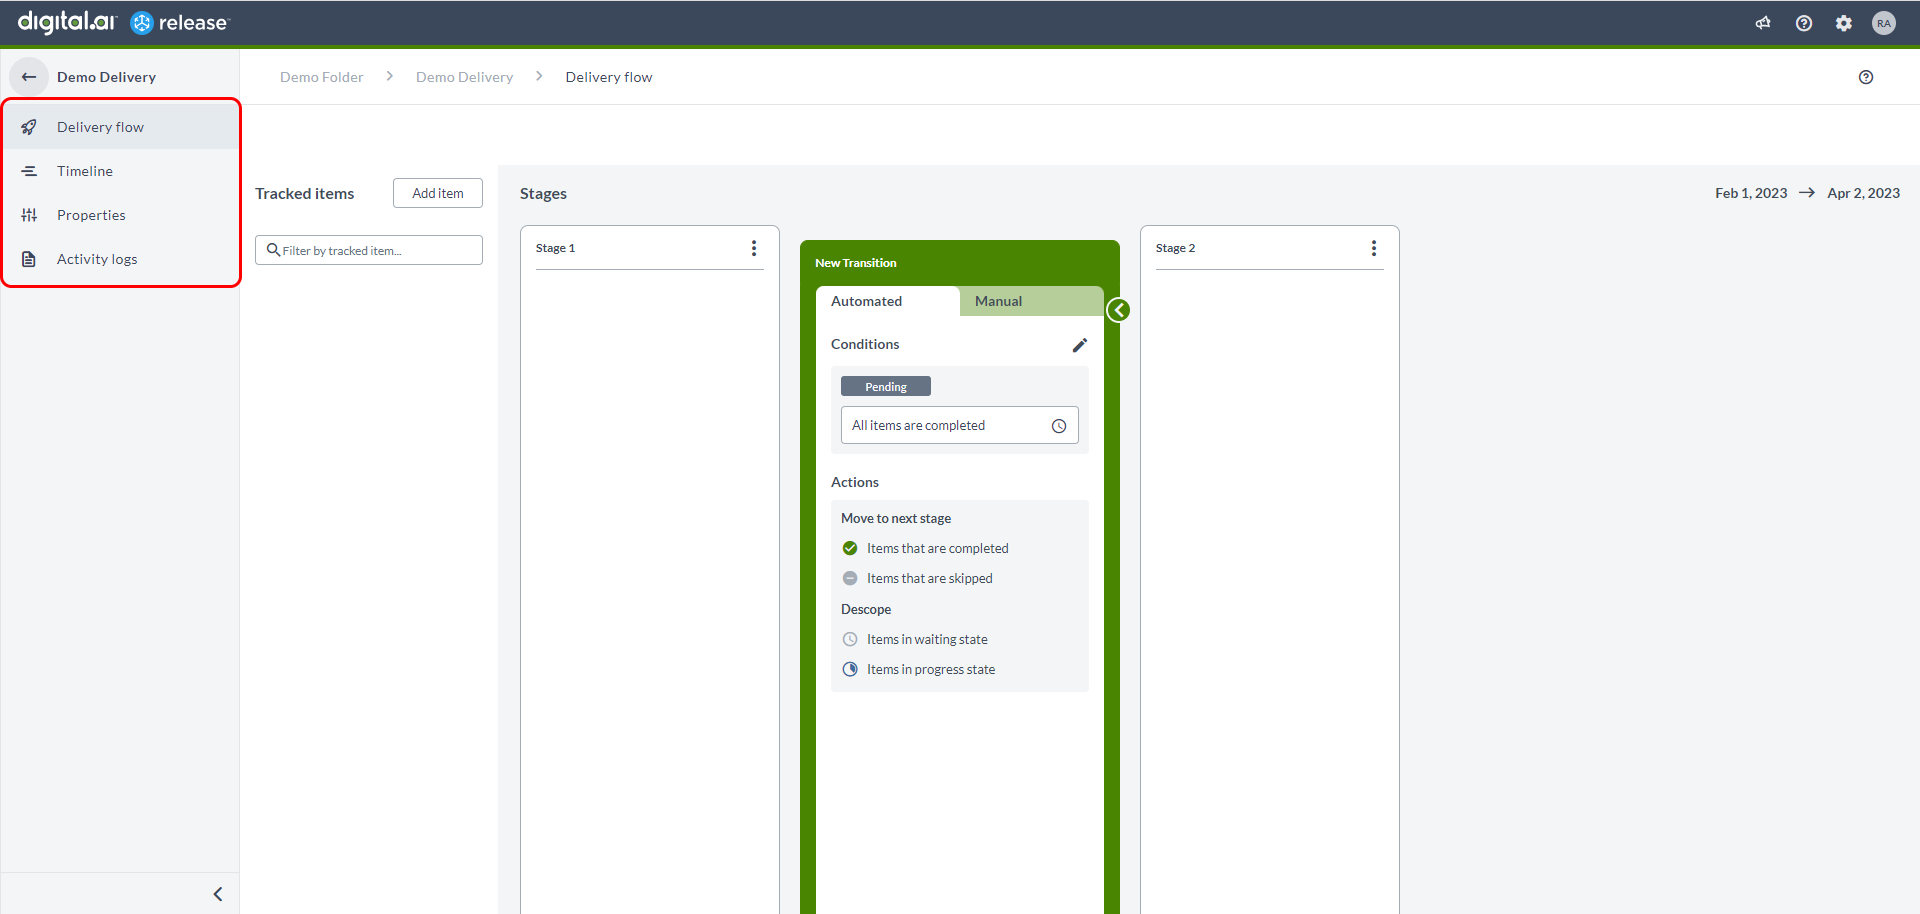Image resolution: width=1920 pixels, height=914 pixels.
Task: Open Stage 1 three-dot menu
Action: [754, 248]
